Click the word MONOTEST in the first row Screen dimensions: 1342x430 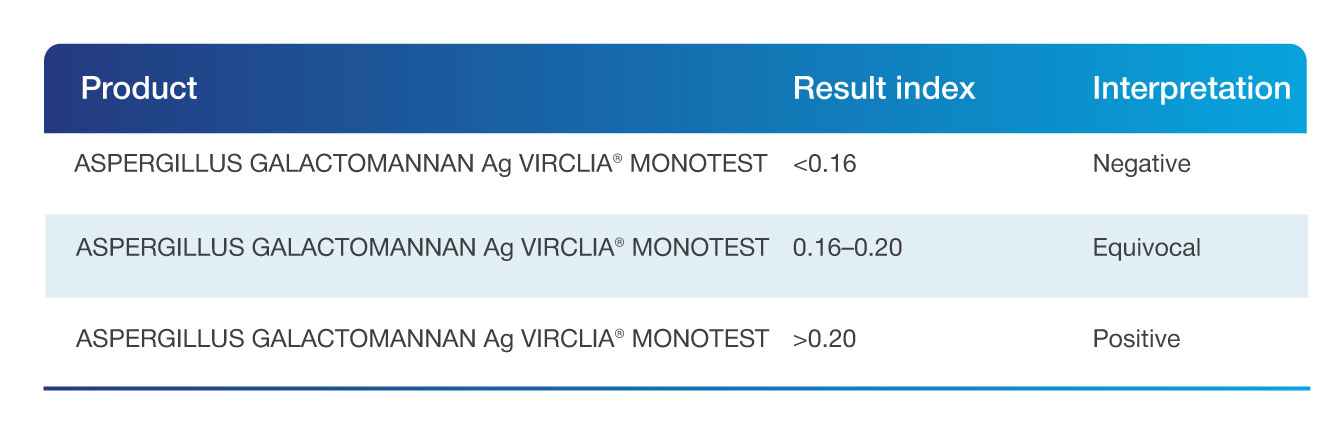click(x=700, y=163)
